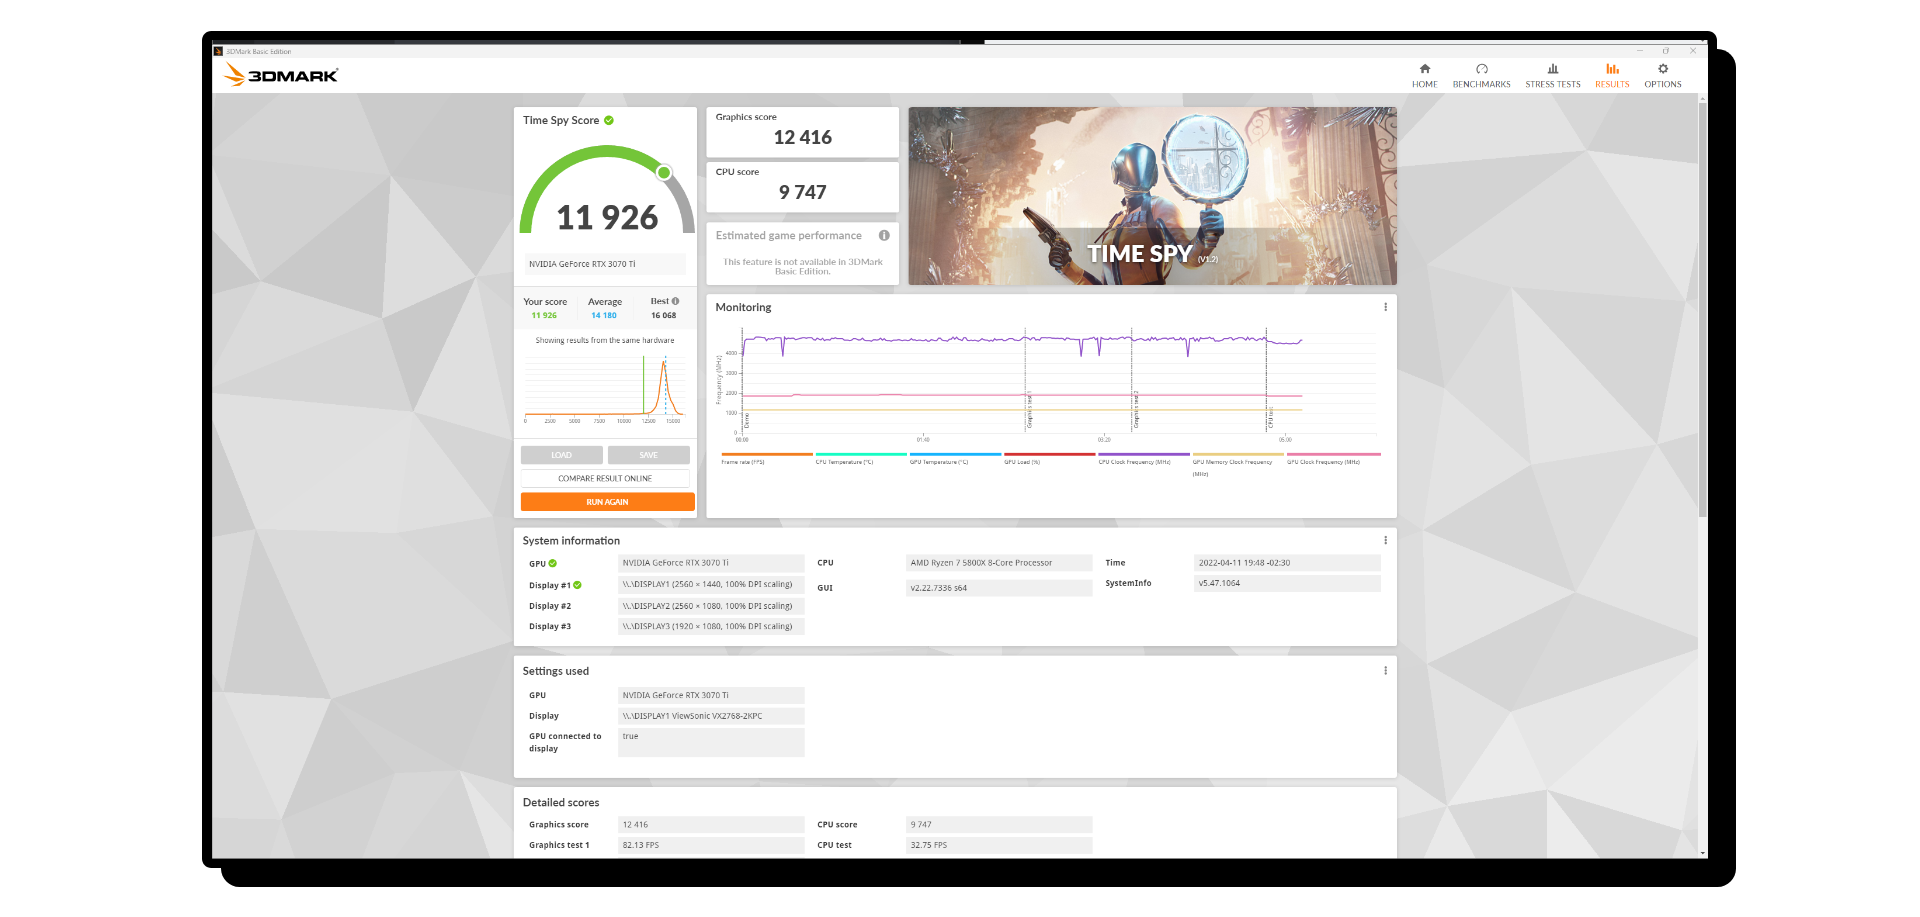Toggle the CPU Temperature legend series
The height and width of the screenshot is (917, 1920).
[x=861, y=458]
